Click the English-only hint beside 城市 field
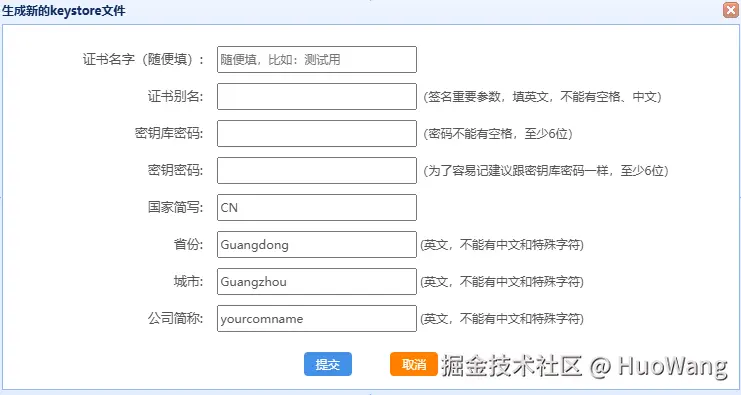The height and width of the screenshot is (395, 741). tap(502, 282)
